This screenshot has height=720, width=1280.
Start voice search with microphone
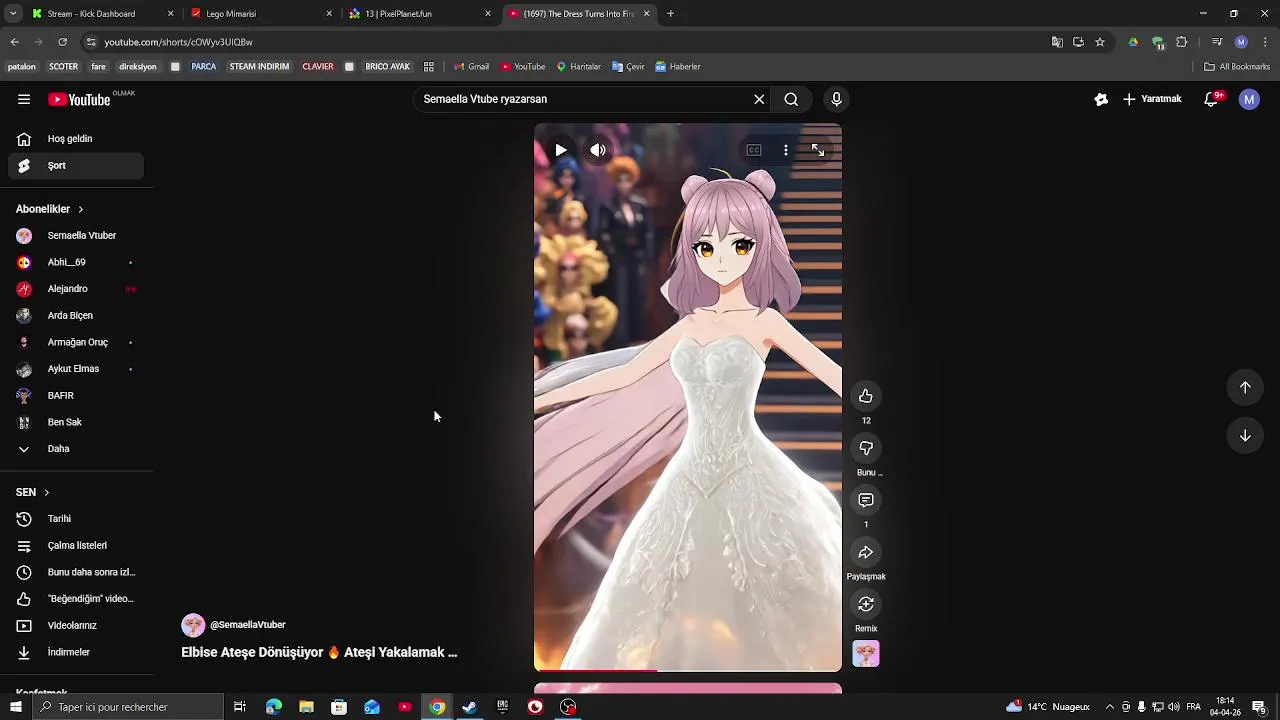(x=837, y=99)
